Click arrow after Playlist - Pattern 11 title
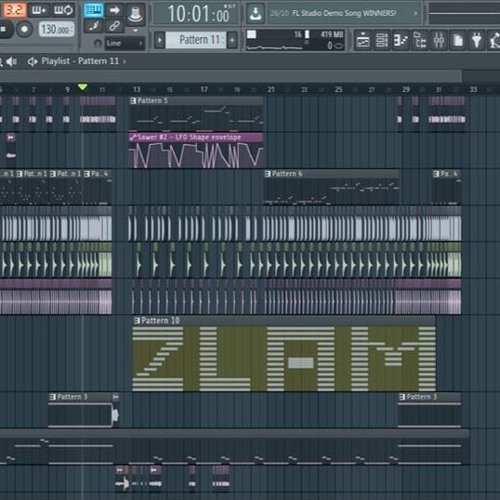The height and width of the screenshot is (500, 500). point(124,62)
